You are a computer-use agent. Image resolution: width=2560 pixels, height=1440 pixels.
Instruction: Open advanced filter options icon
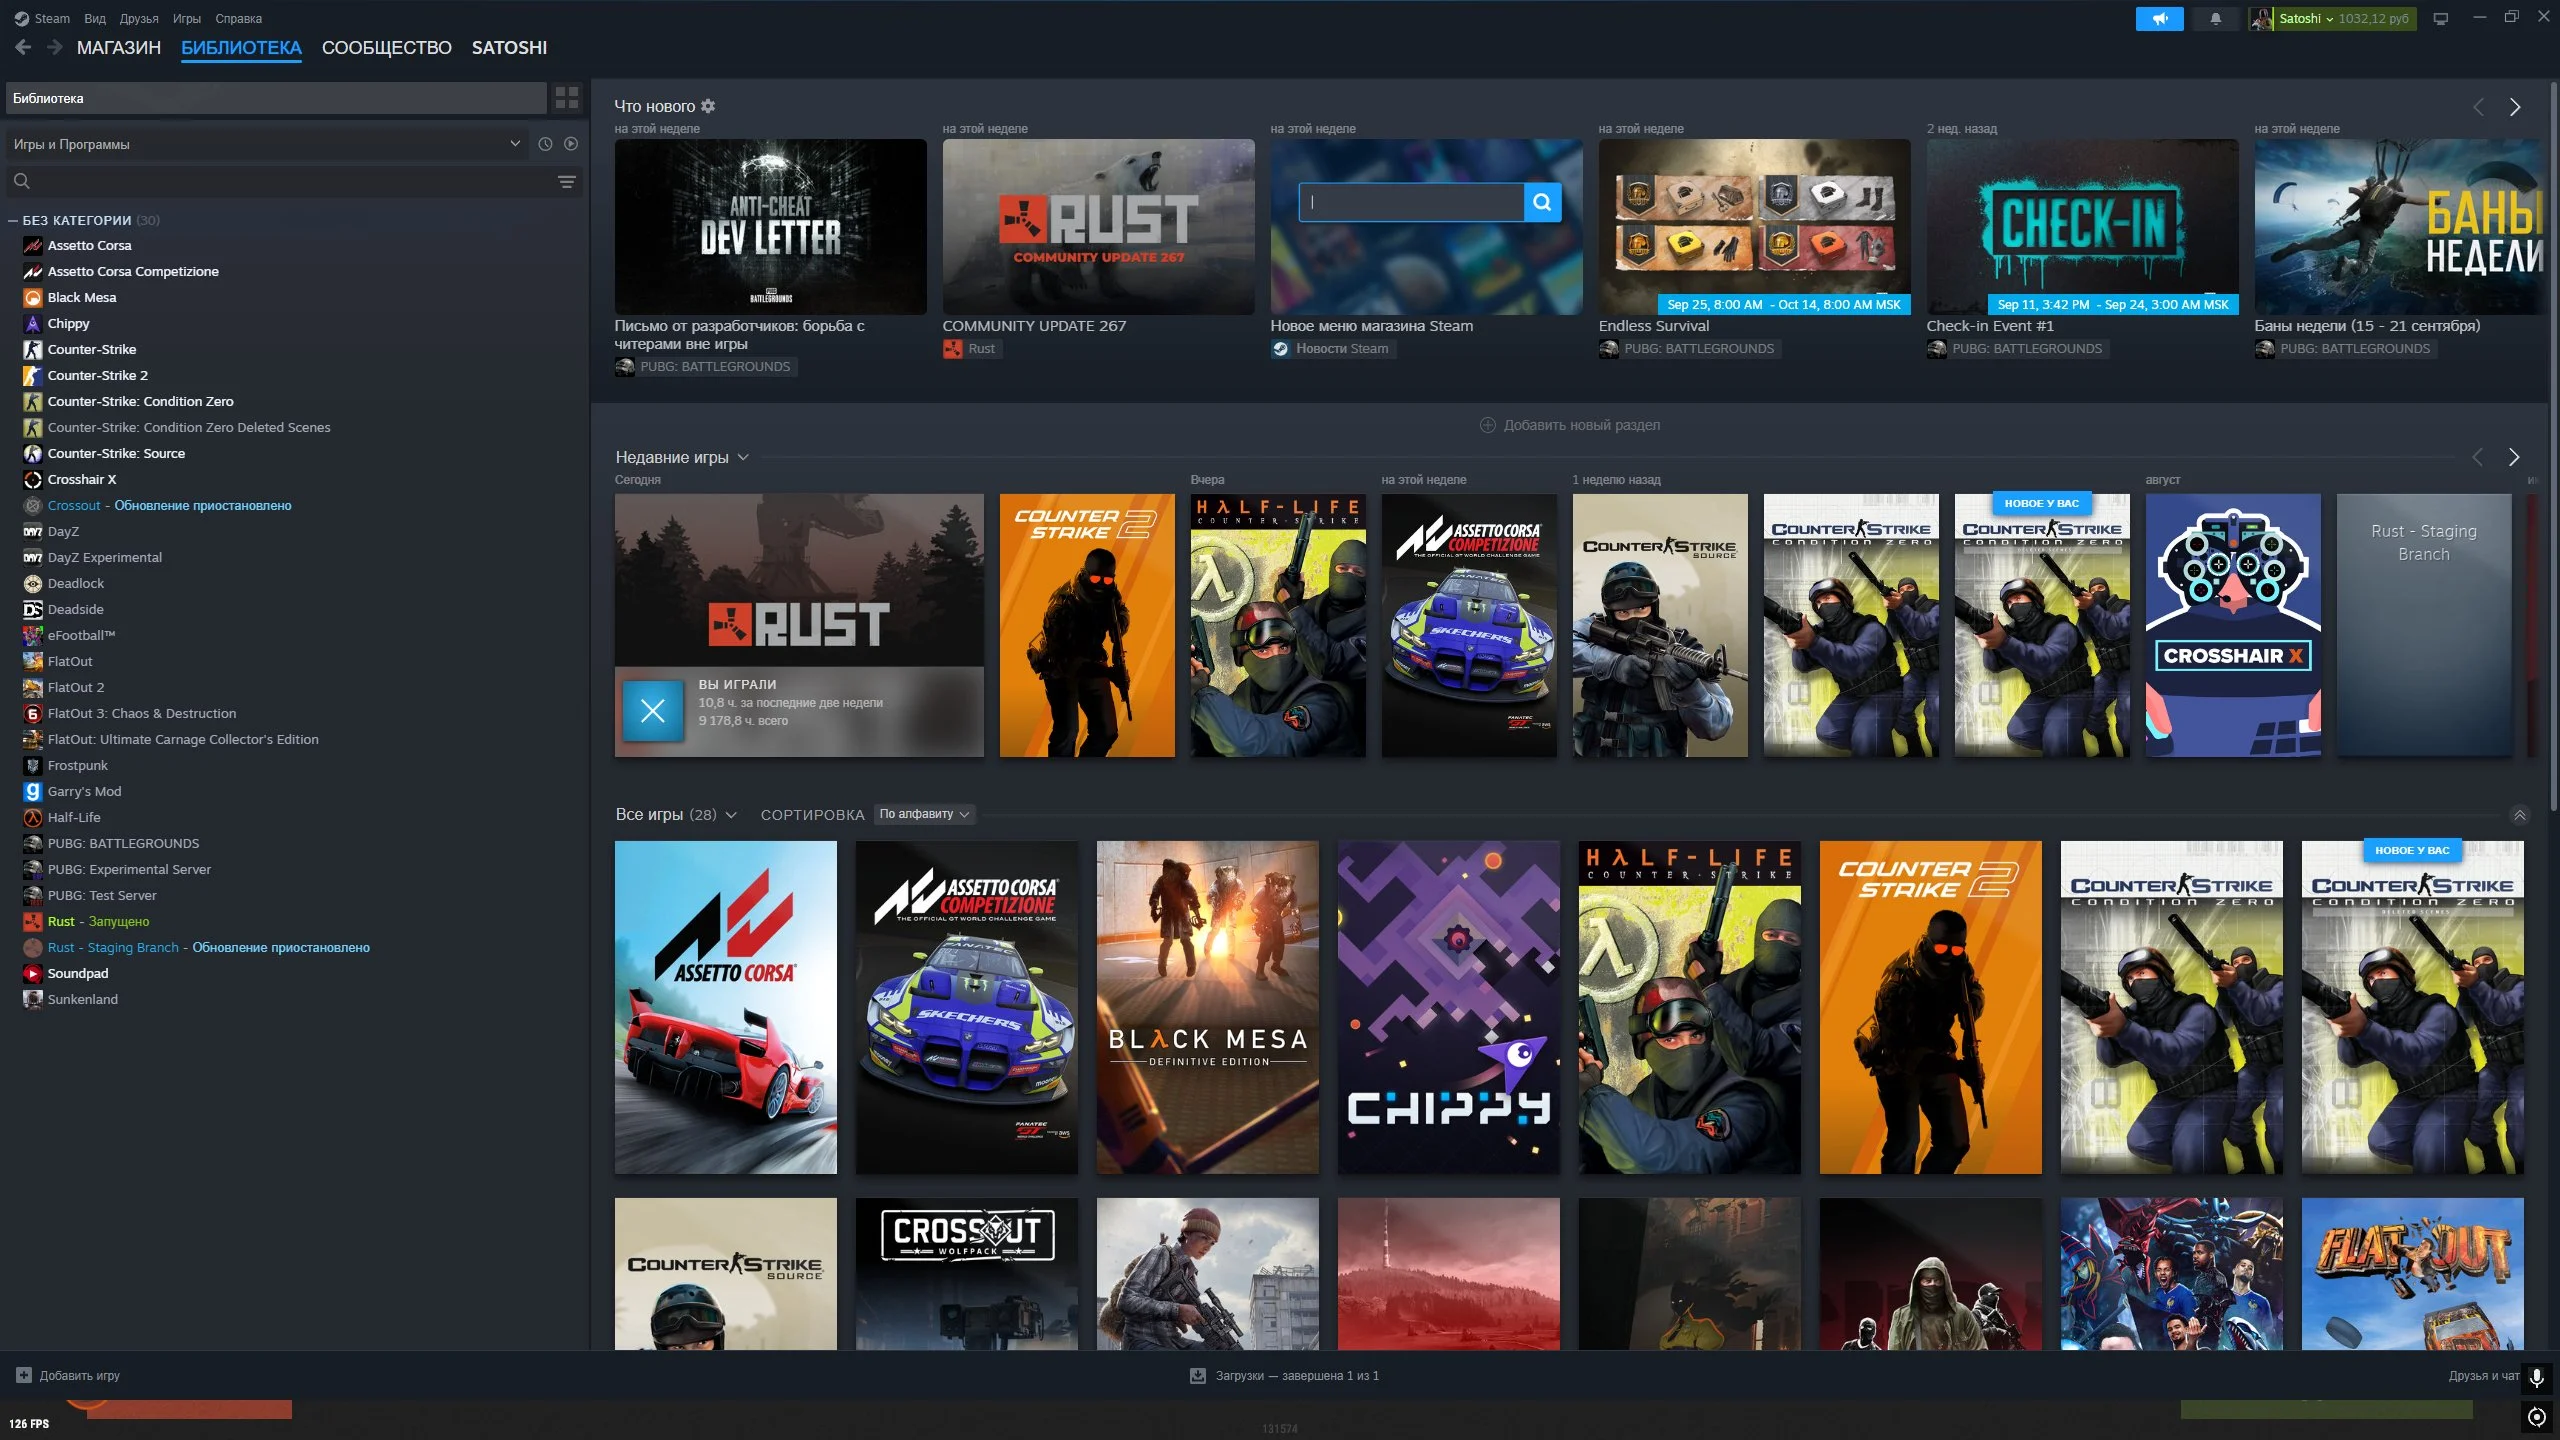click(x=566, y=181)
